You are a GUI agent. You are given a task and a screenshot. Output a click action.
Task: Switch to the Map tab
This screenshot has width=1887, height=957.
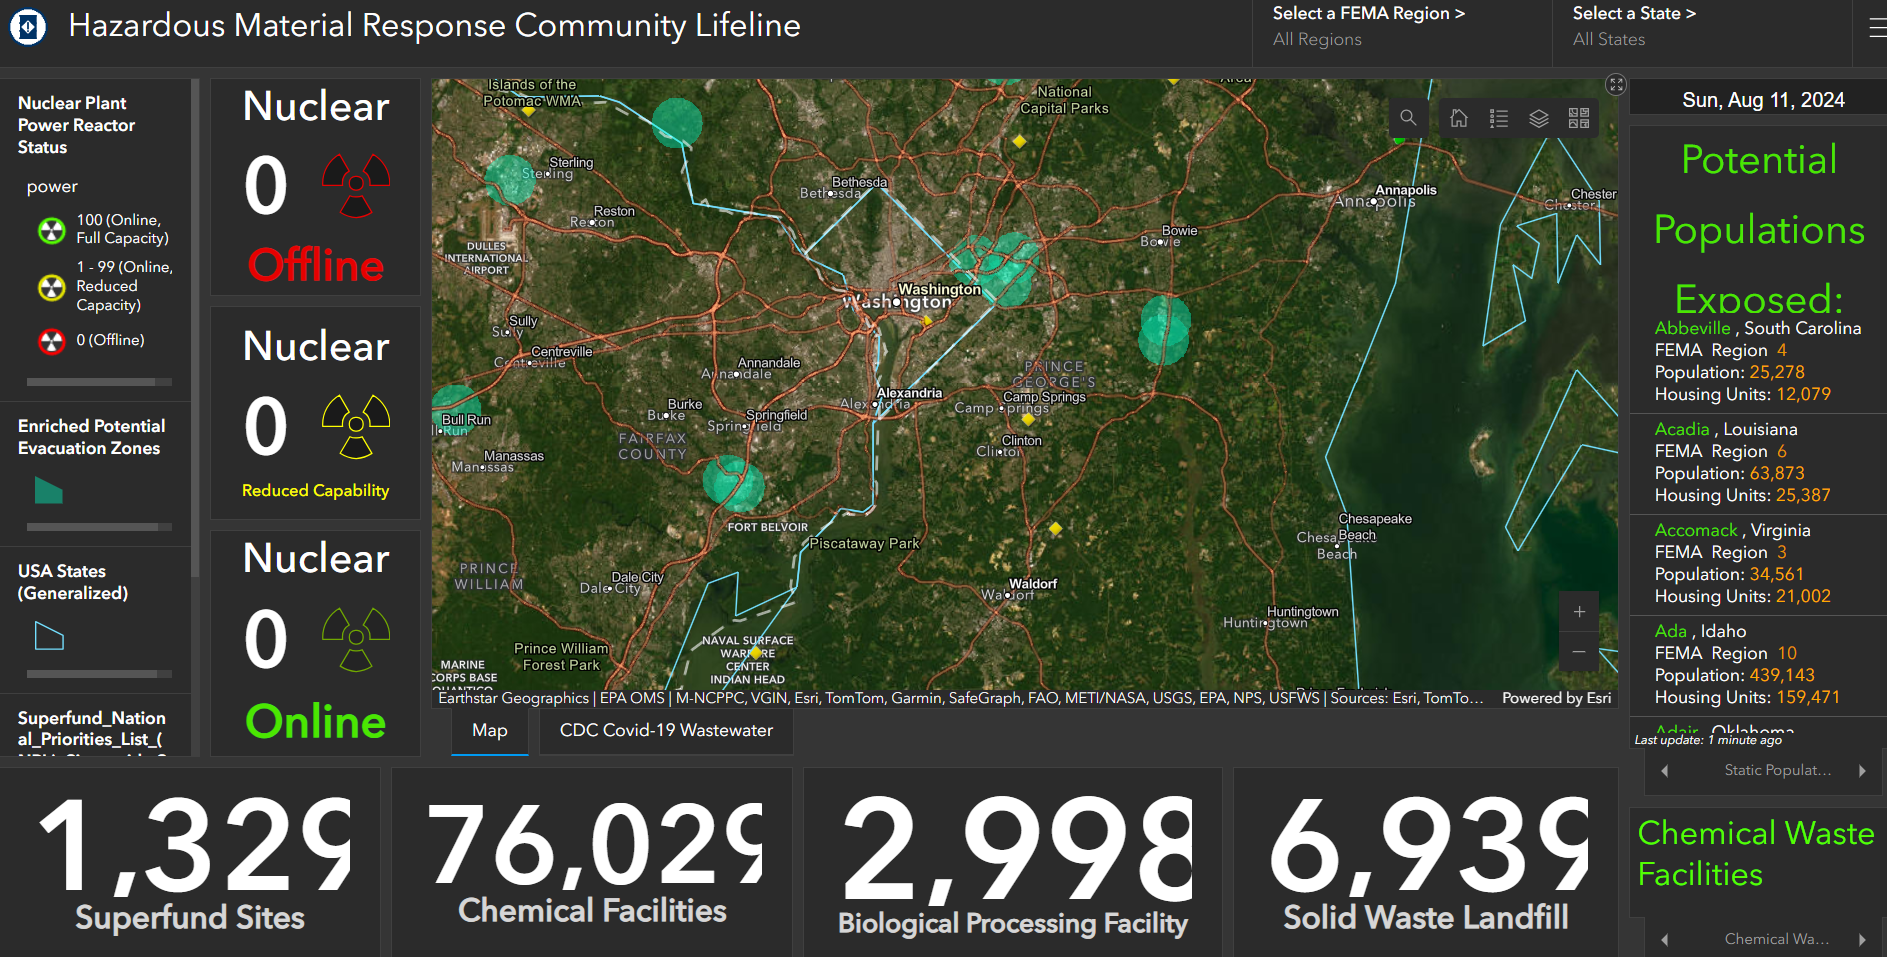(x=490, y=731)
